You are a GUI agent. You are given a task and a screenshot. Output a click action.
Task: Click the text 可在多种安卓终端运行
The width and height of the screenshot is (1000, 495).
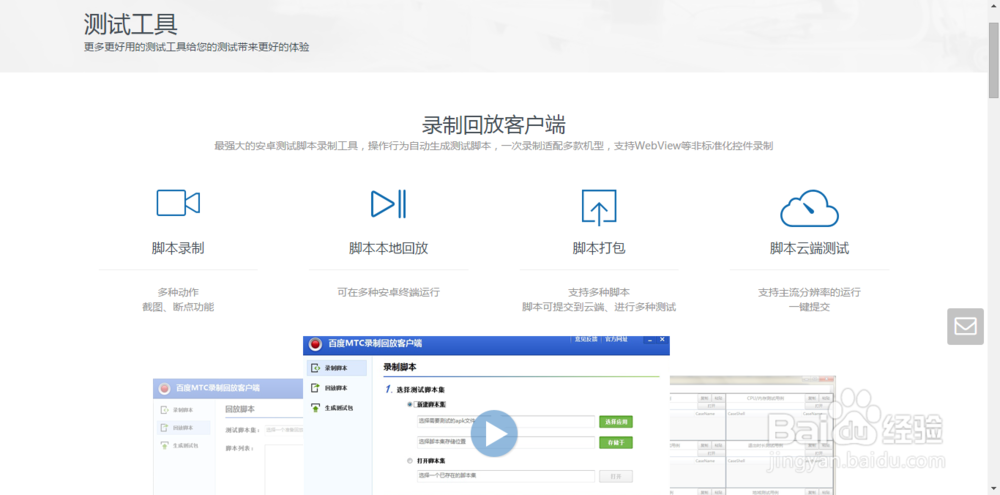[x=388, y=292]
